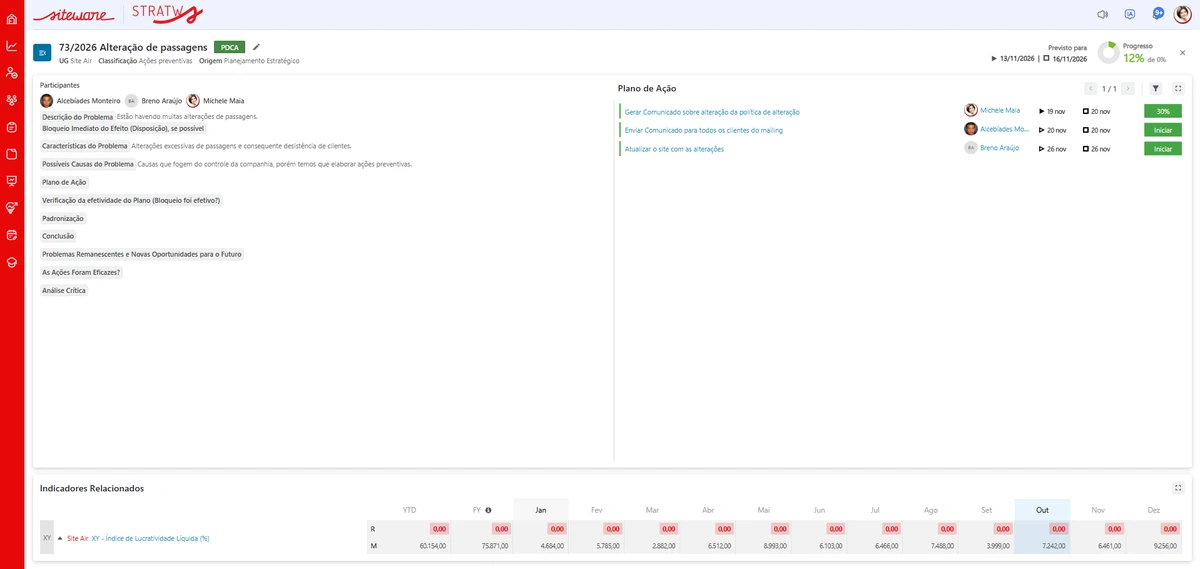Open the person settings icon in sidebar
1200x569 pixels.
coord(12,73)
